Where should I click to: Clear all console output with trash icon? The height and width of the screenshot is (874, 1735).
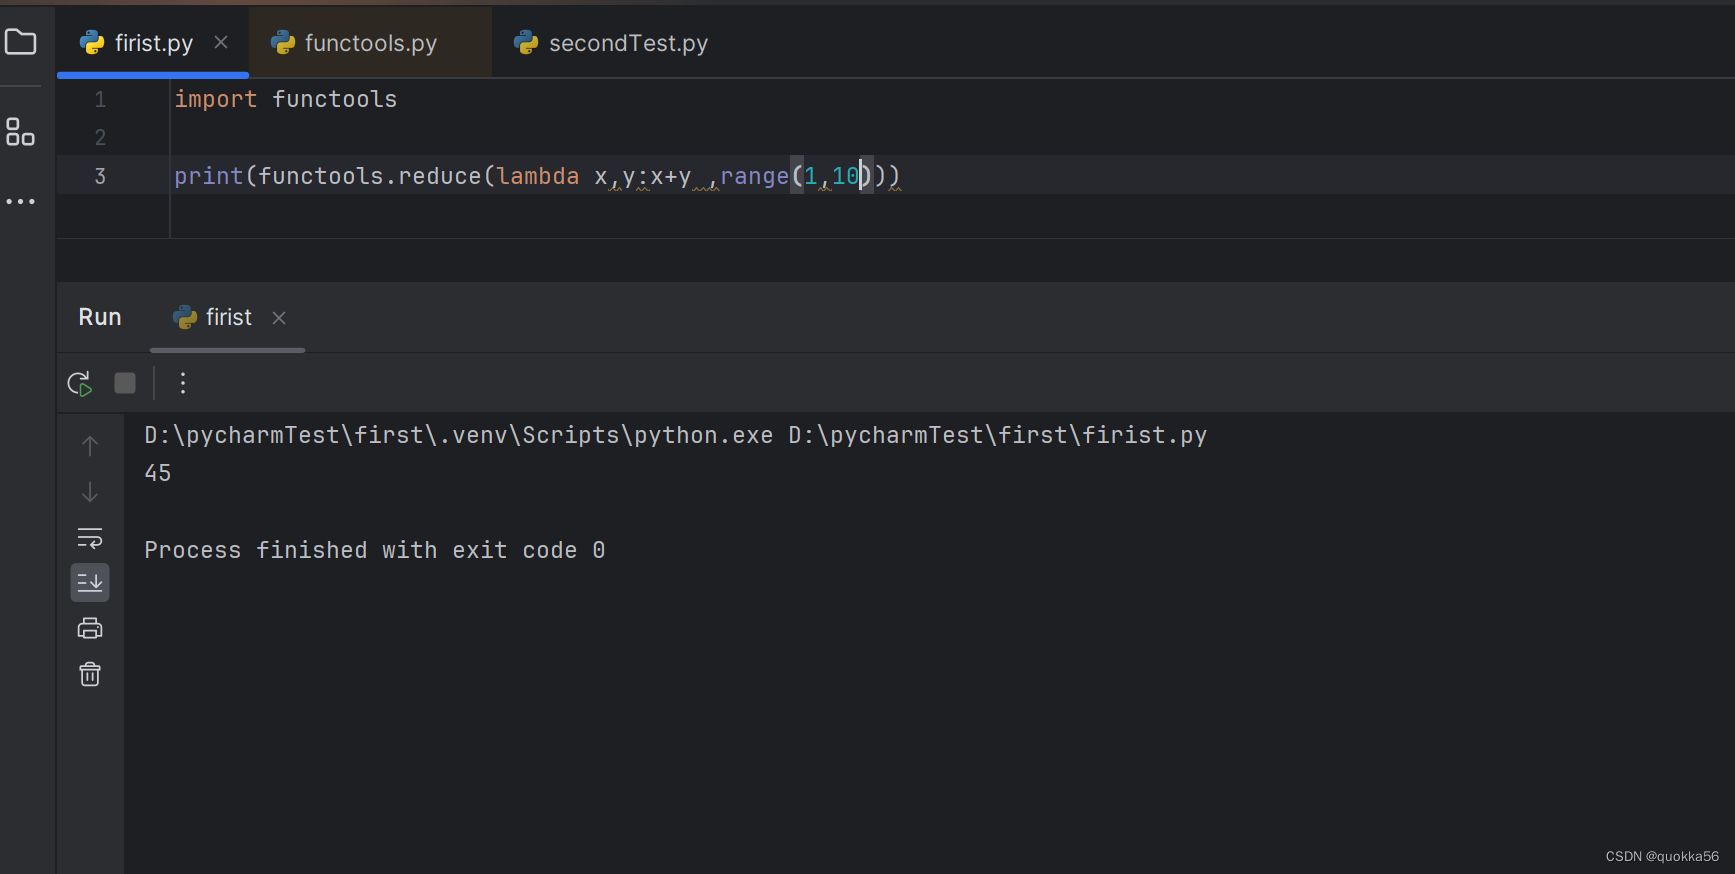pos(90,674)
